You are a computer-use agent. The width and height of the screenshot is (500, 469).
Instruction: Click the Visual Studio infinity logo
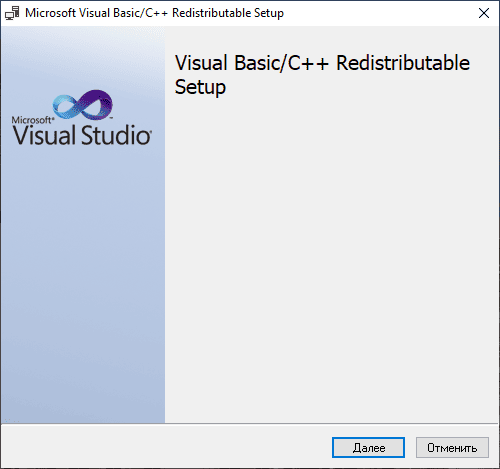(83, 105)
